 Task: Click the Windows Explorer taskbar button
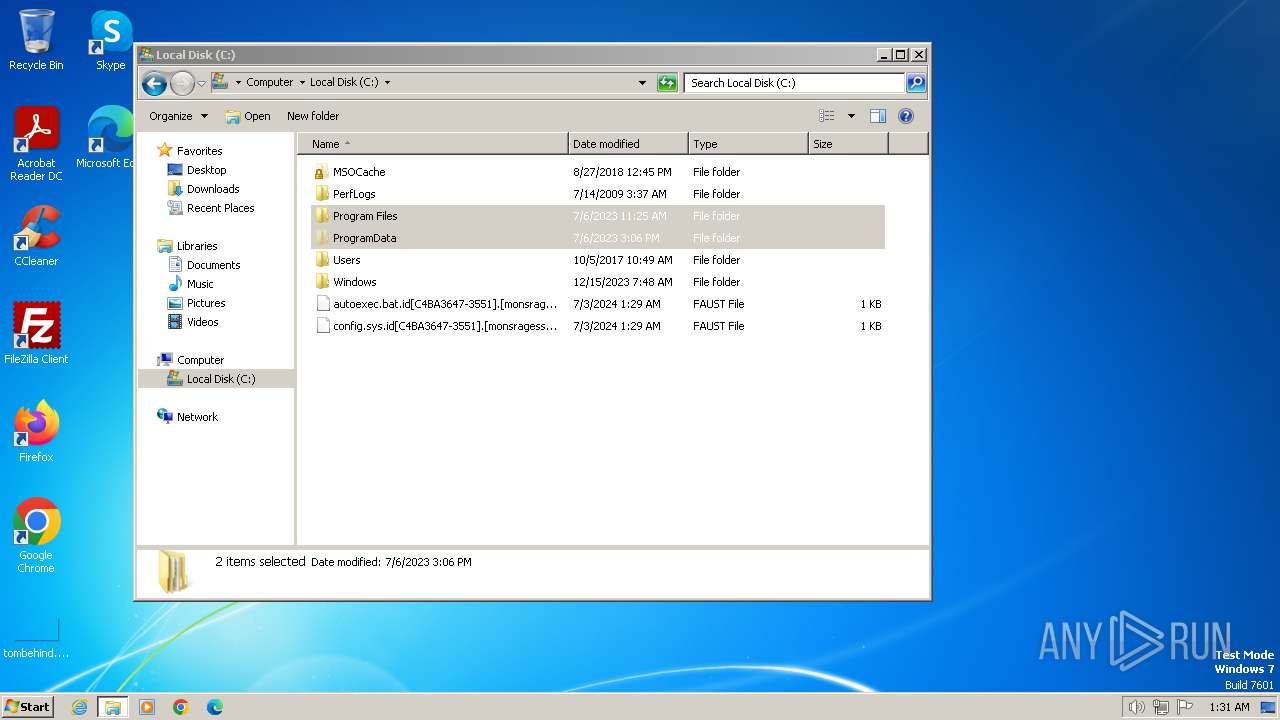[x=113, y=707]
